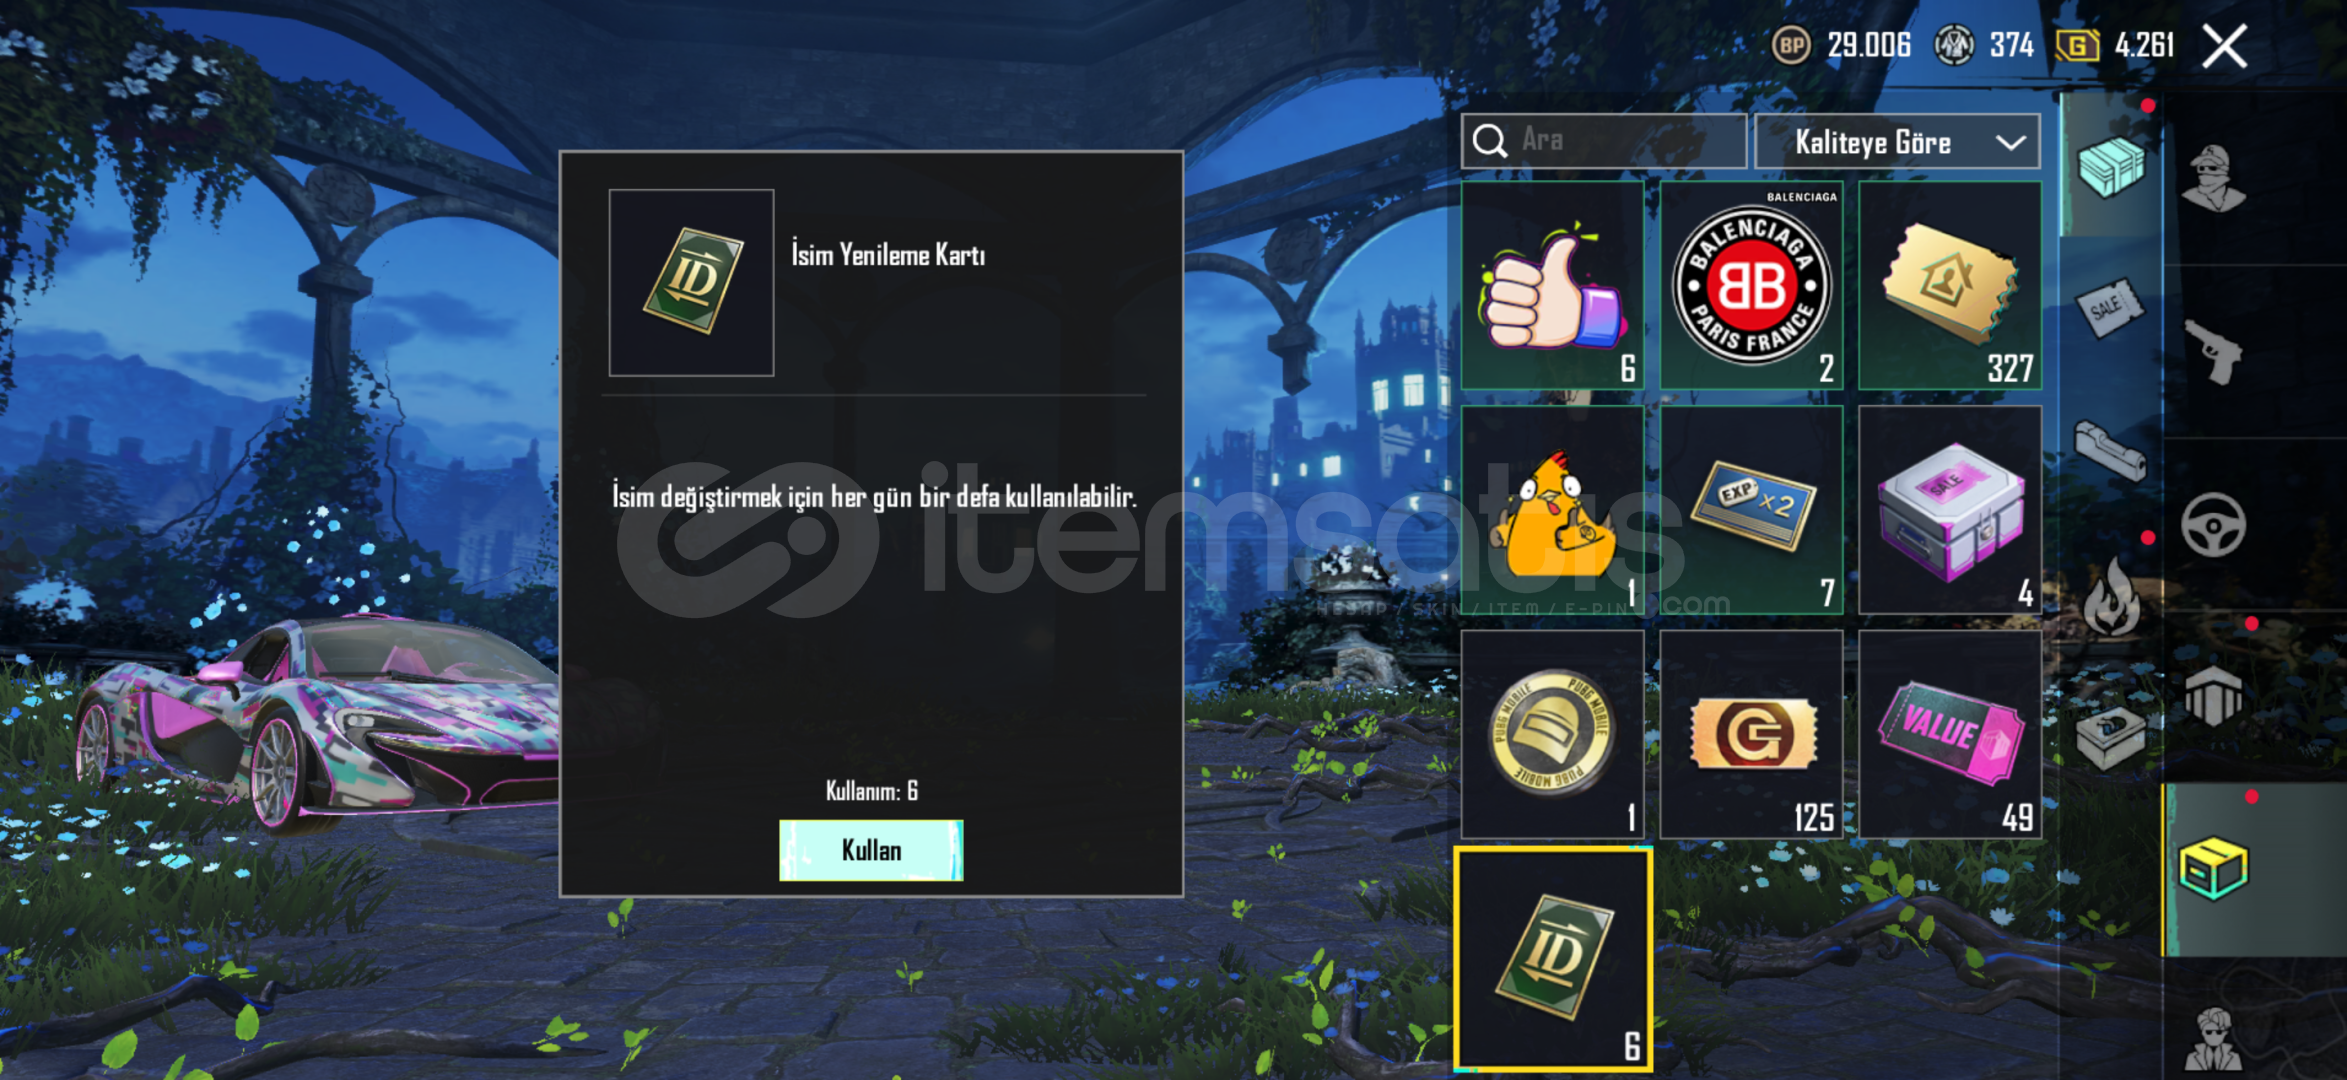Open the SALE tag sidebar tab

tap(2111, 310)
